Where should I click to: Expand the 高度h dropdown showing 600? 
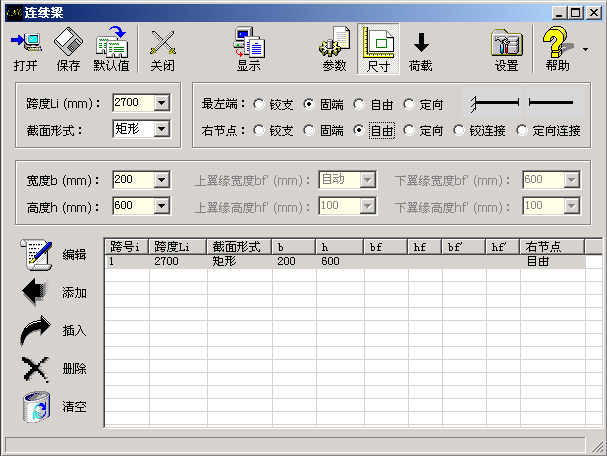pos(162,206)
